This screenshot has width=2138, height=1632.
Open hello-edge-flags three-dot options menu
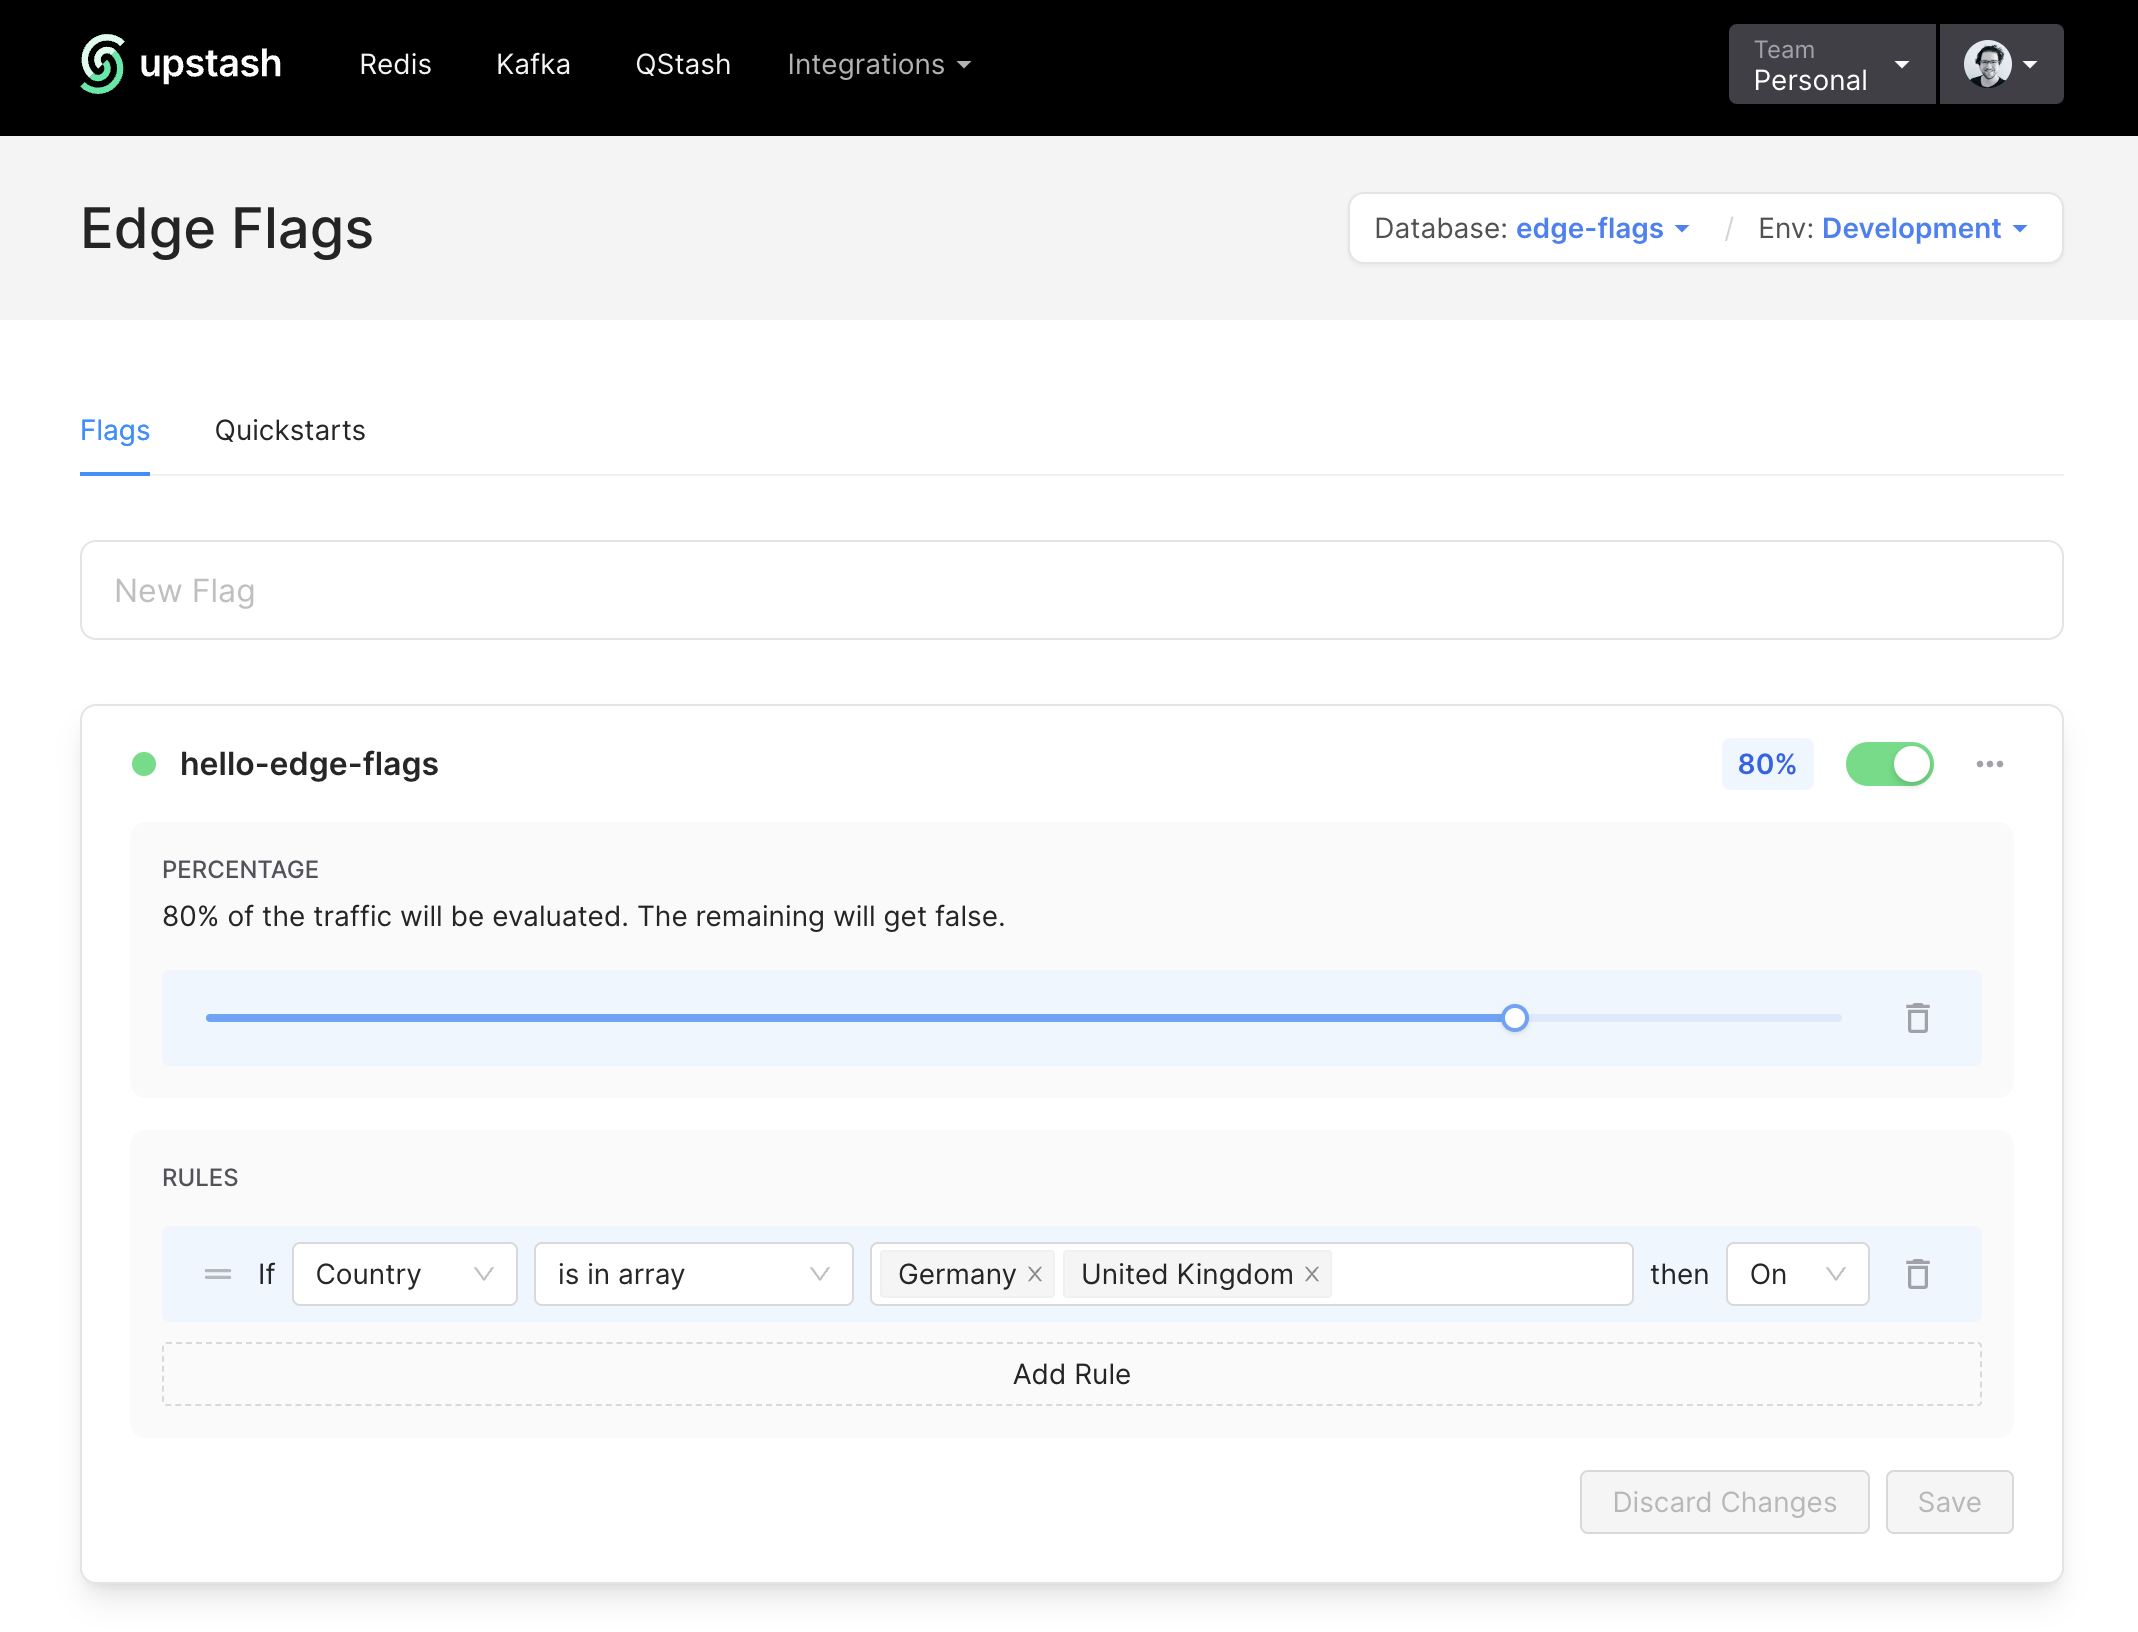1989,764
